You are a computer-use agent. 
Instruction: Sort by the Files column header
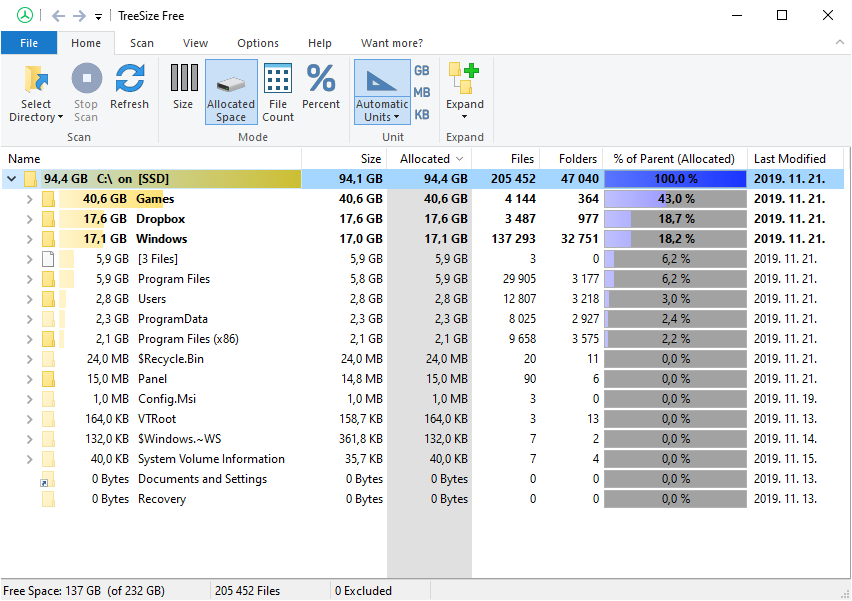pyautogui.click(x=506, y=159)
